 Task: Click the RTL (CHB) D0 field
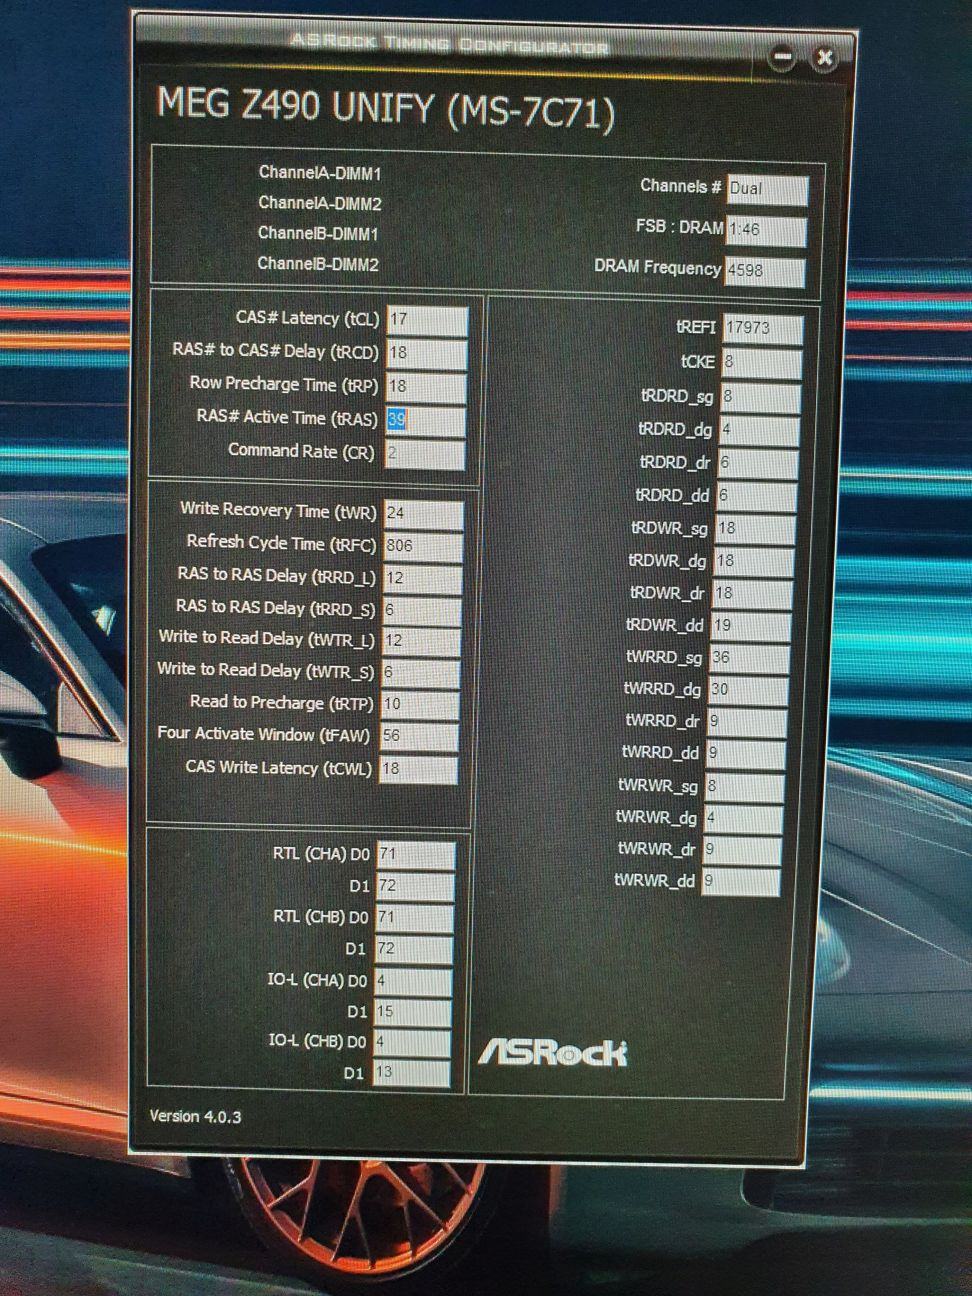click(415, 917)
